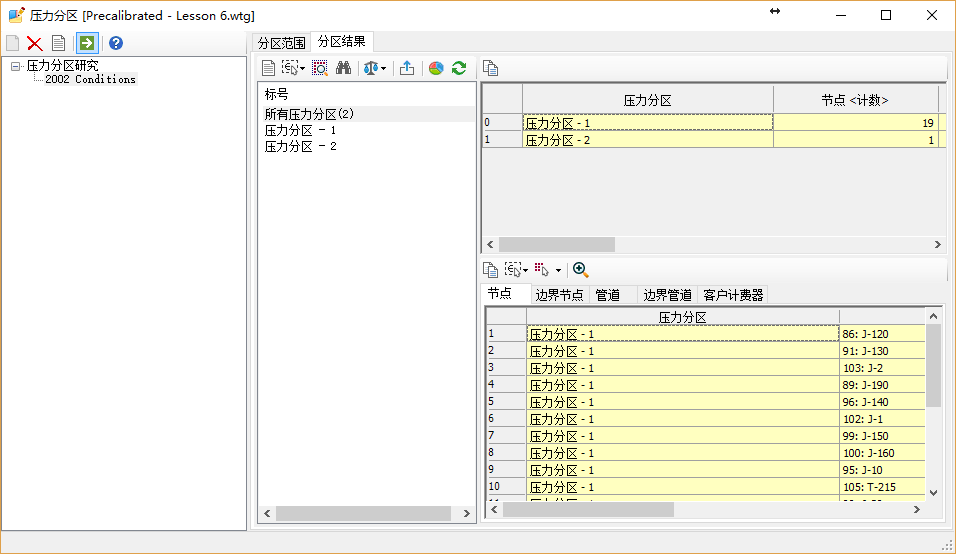Click the green arrow Compute button
Screen dimensions: 956x554
(x=87, y=43)
